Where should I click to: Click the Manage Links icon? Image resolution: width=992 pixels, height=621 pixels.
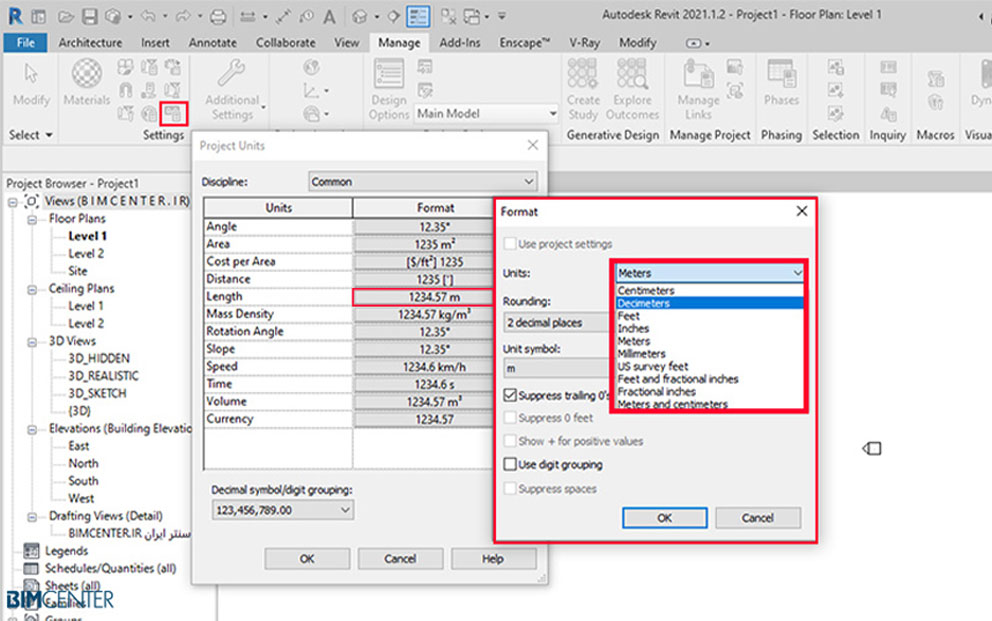(698, 76)
